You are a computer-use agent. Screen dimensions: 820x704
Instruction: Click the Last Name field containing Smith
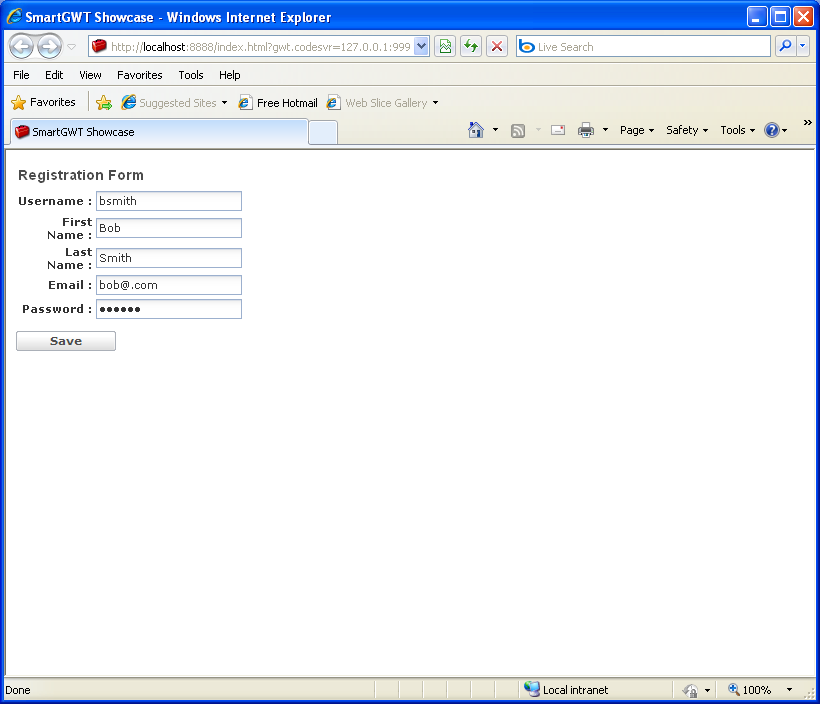click(169, 258)
